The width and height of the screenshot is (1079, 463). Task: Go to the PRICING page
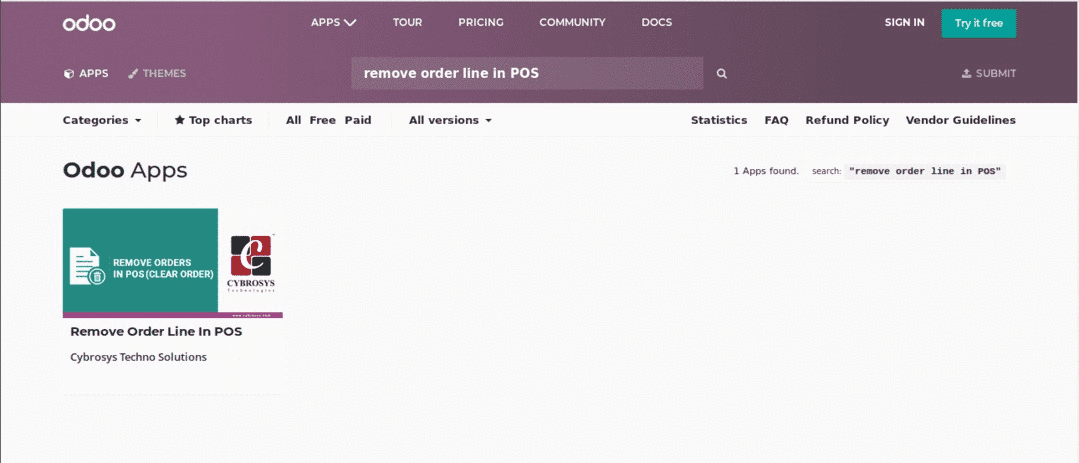tap(481, 22)
